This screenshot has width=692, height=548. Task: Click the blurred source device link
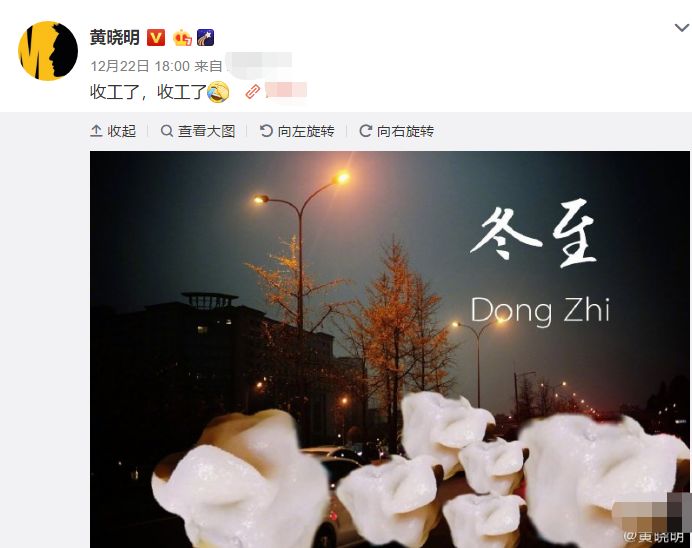[259, 65]
